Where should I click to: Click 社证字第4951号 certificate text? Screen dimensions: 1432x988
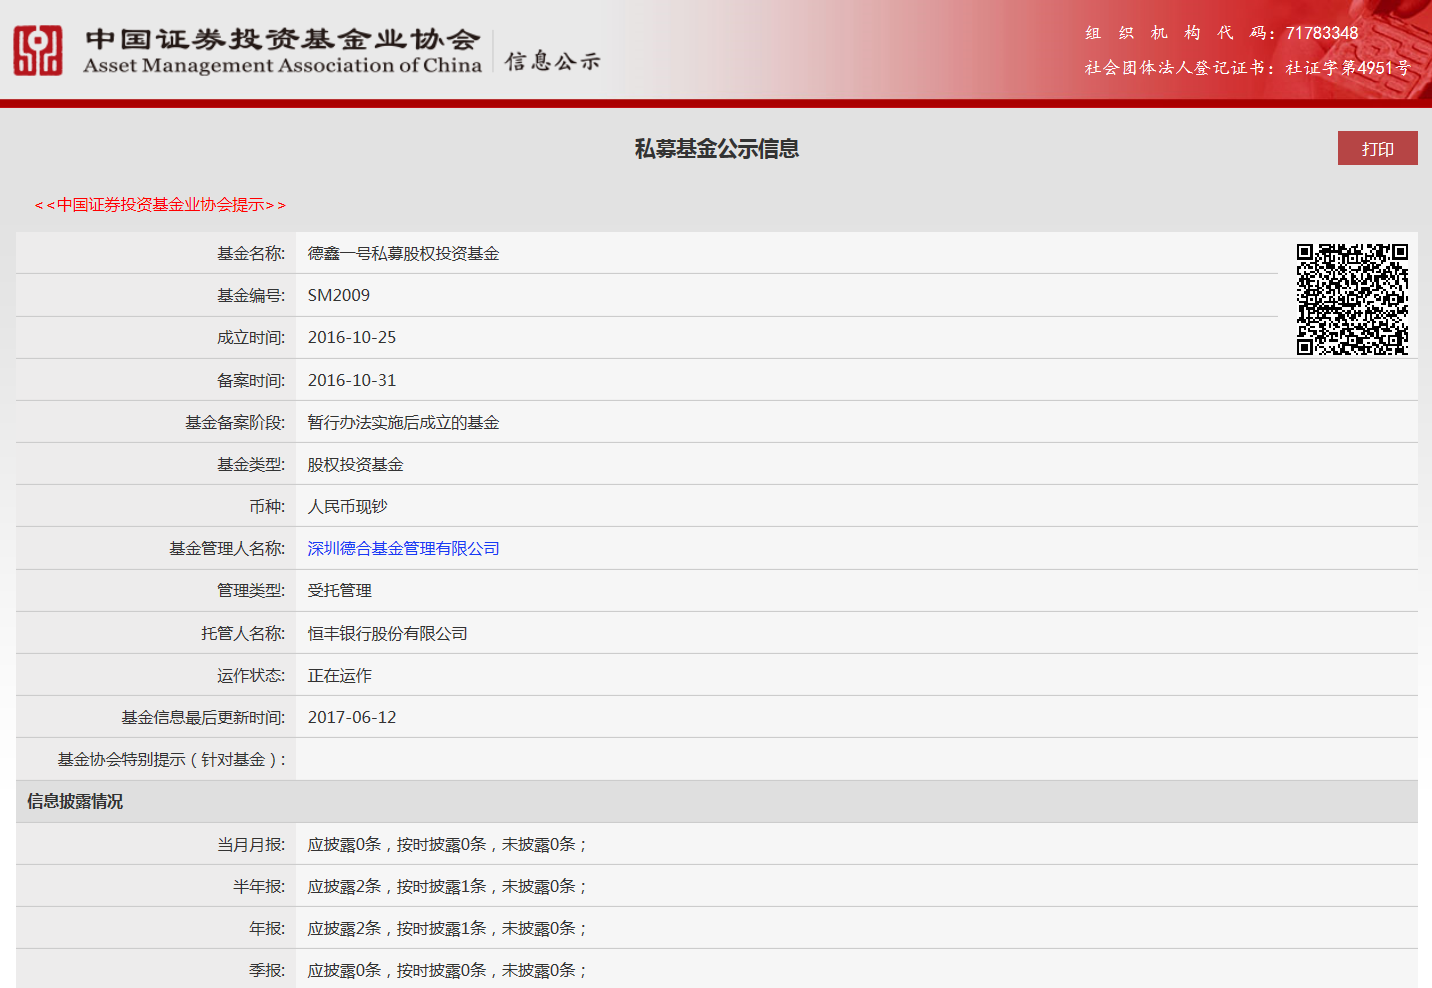coord(1347,68)
